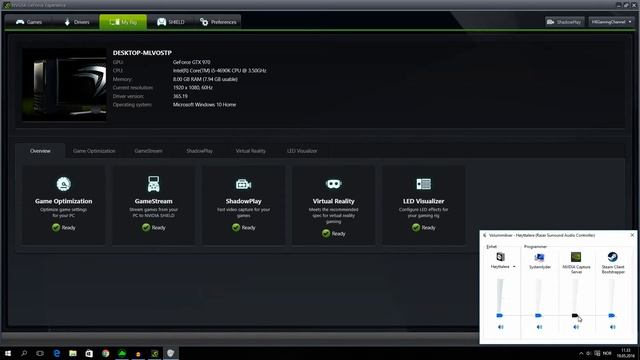The height and width of the screenshot is (360, 640).
Task: Open the Games tab
Action: pyautogui.click(x=29, y=22)
